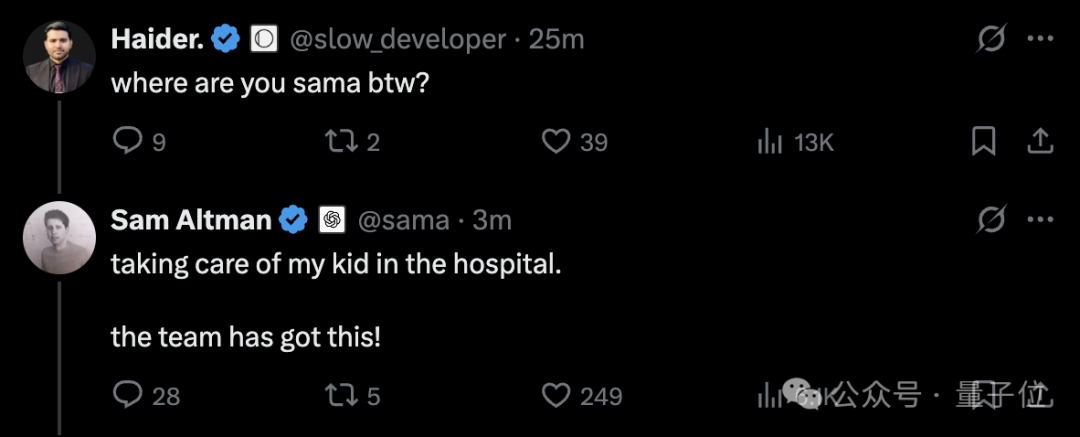This screenshot has width=1080, height=437.
Task: Repost Haider's tweet
Action: click(x=339, y=142)
